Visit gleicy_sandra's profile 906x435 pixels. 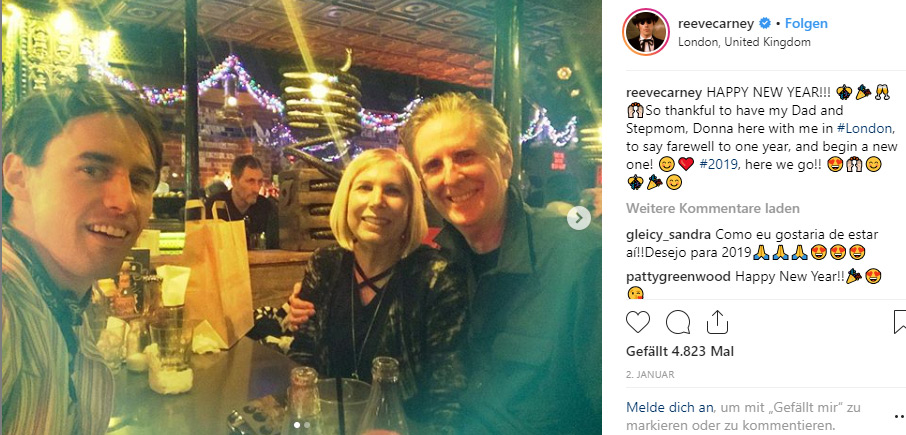[x=669, y=235]
